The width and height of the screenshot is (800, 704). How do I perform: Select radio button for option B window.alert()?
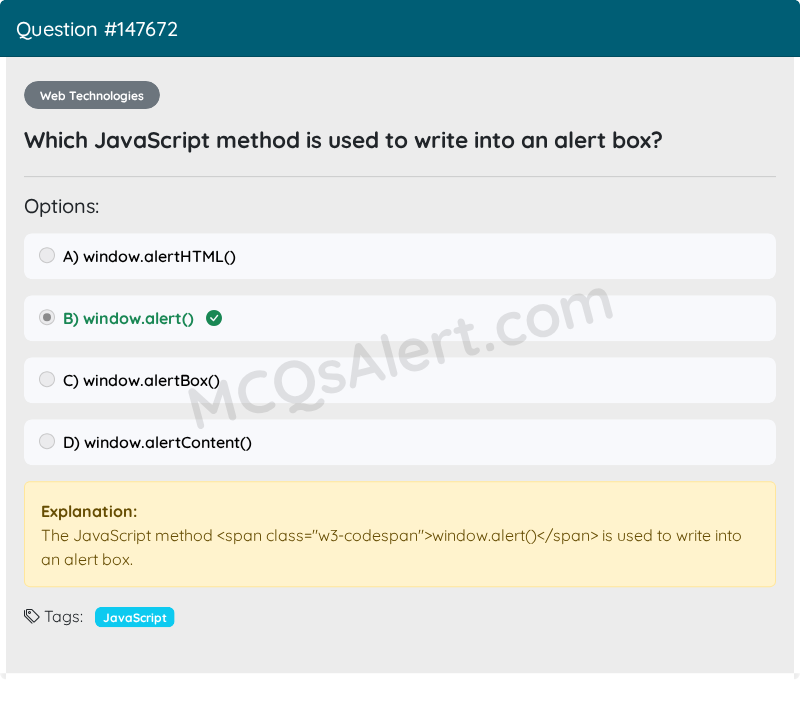47,317
